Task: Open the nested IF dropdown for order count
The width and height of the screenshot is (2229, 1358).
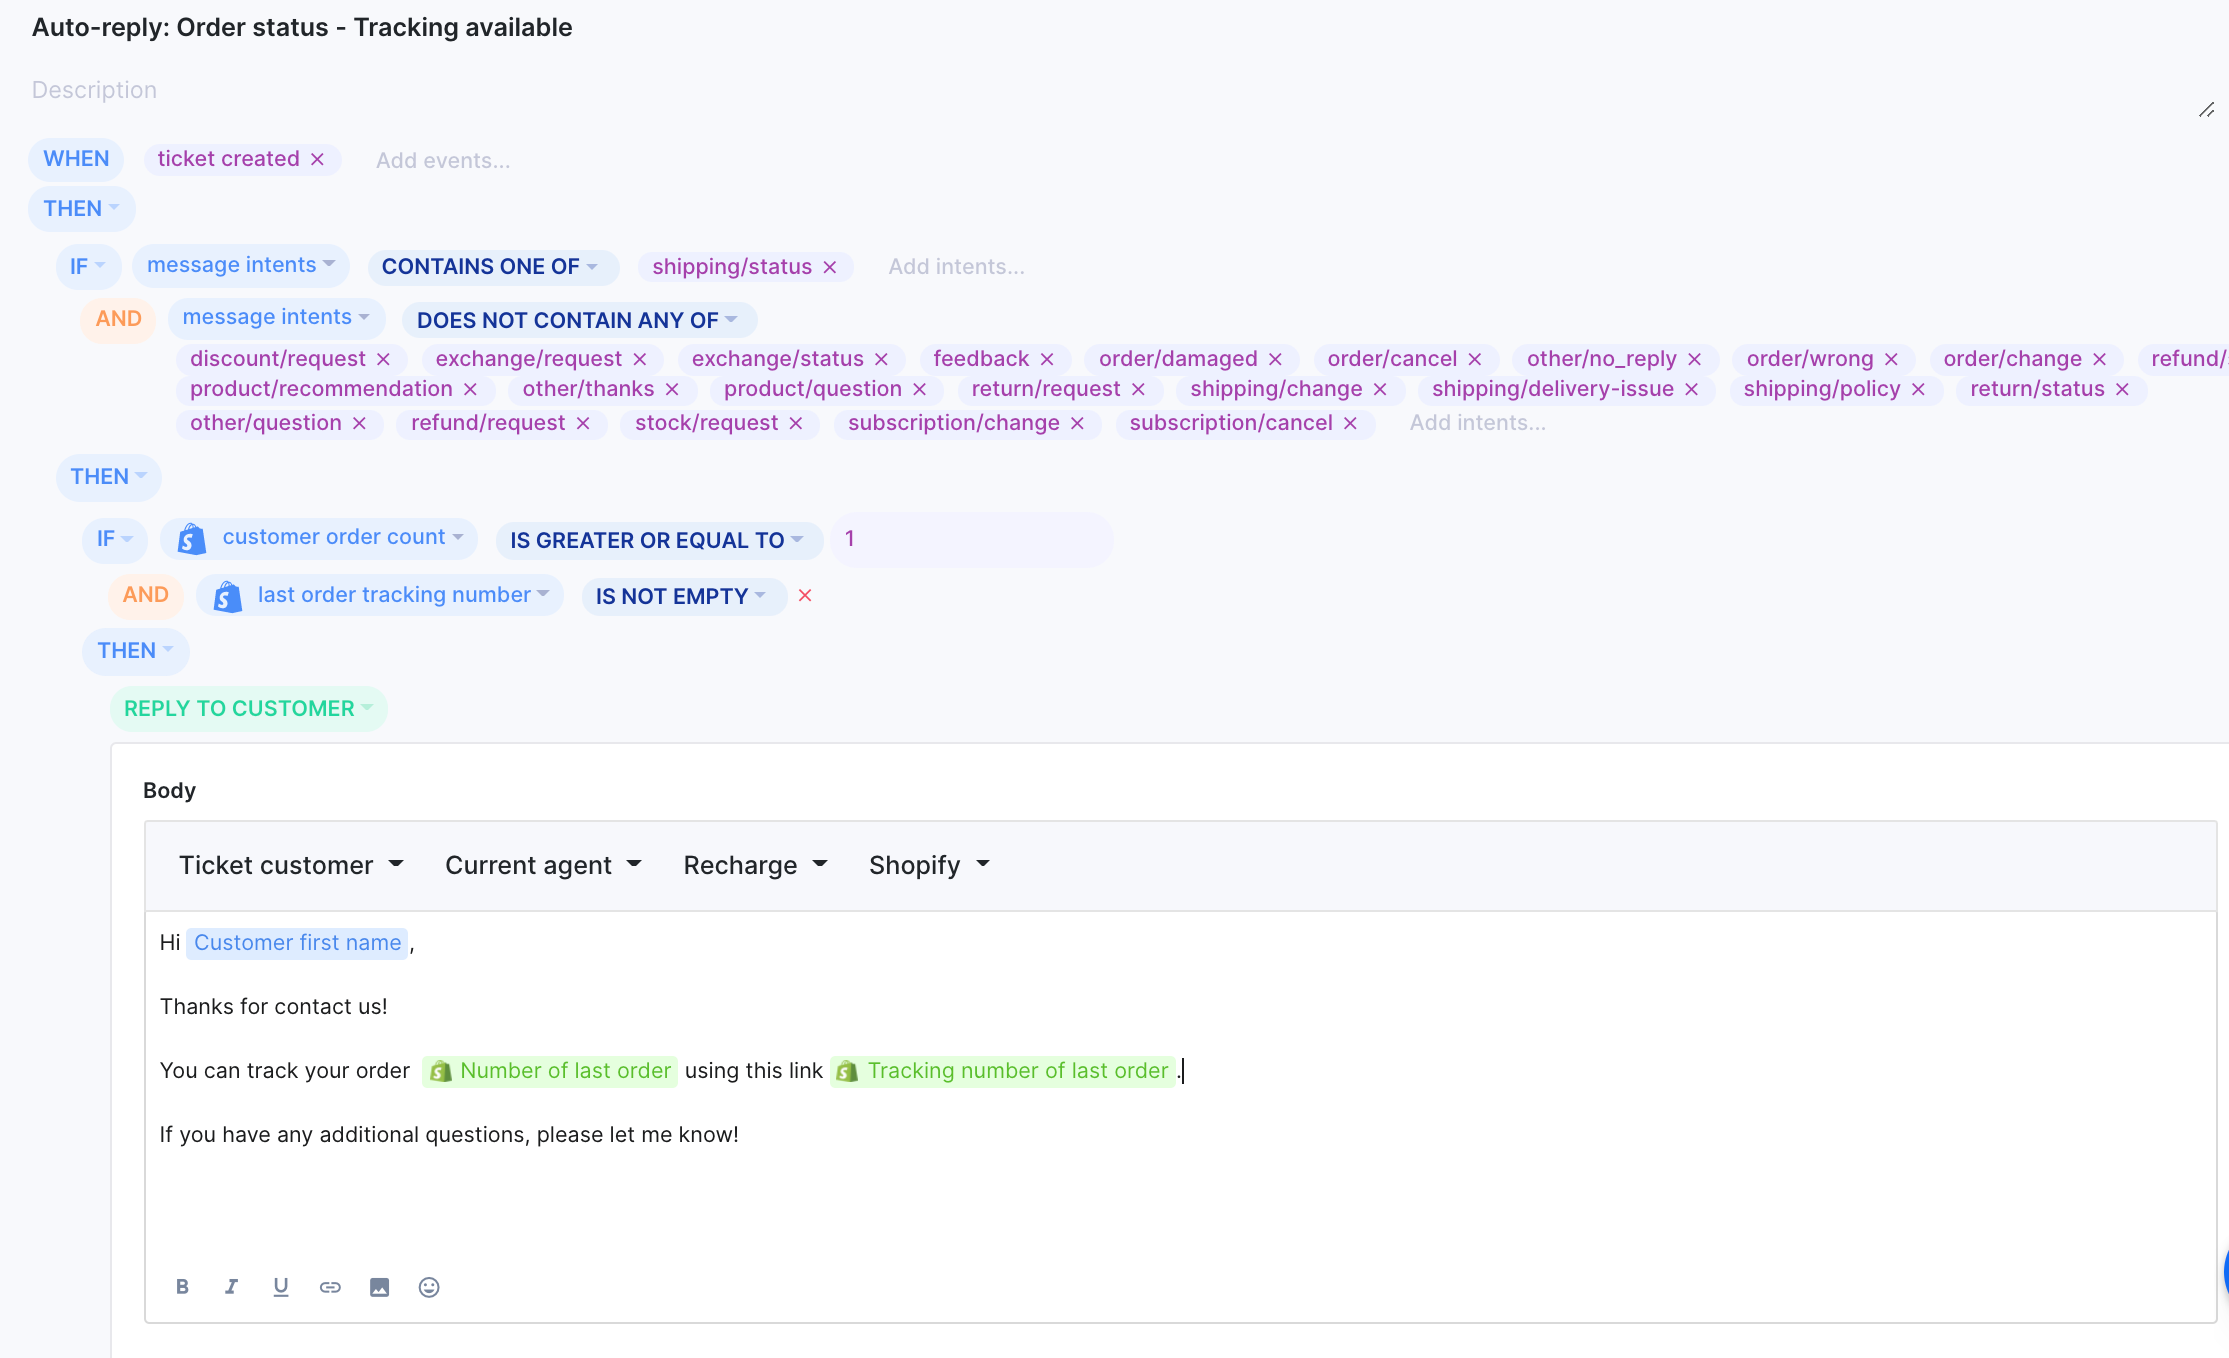Action: [x=115, y=539]
